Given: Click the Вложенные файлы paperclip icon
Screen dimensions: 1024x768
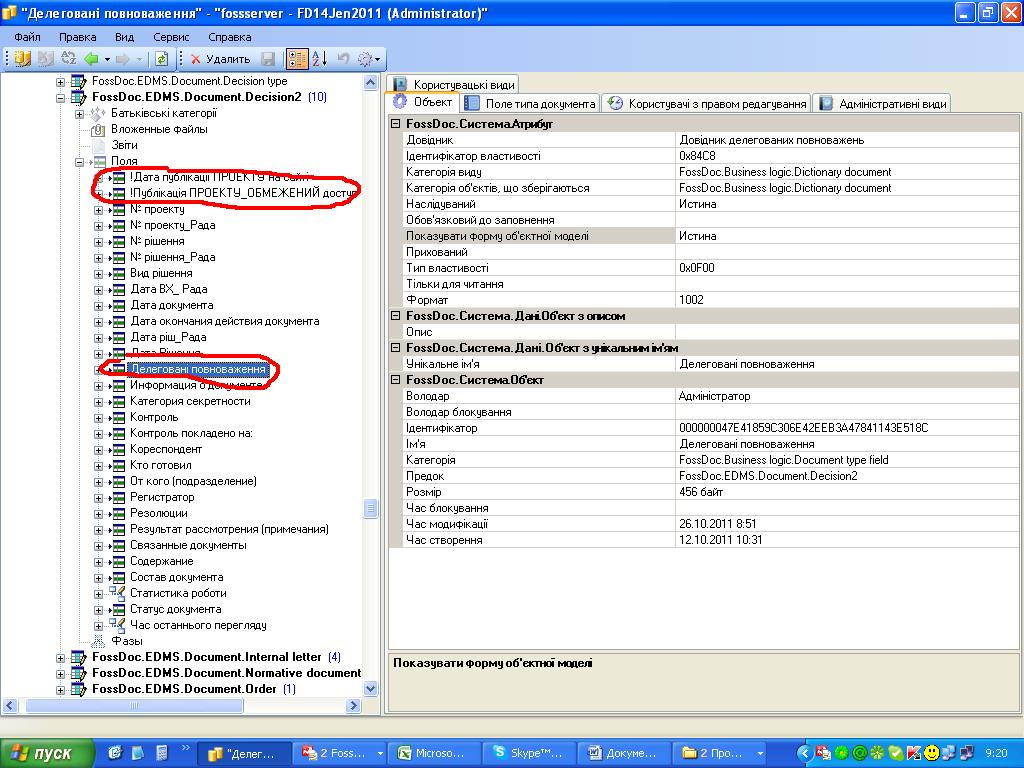Looking at the screenshot, I should [x=99, y=129].
